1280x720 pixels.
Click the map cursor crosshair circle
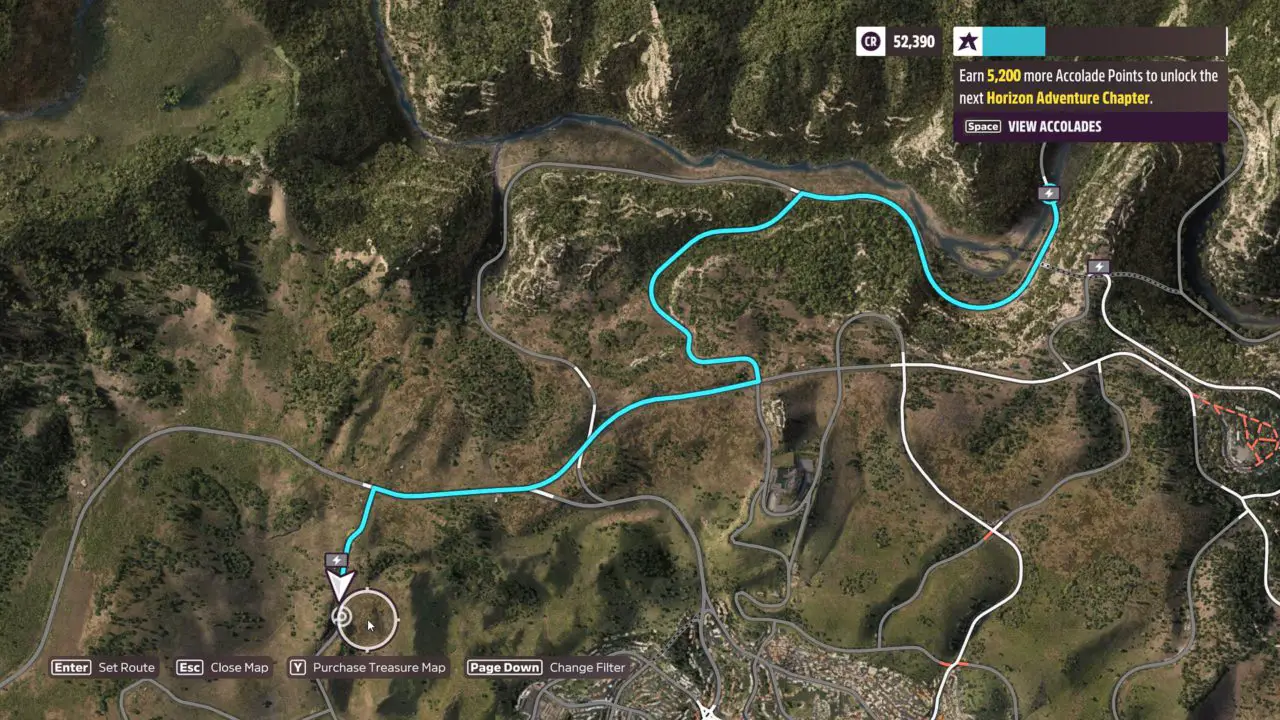[x=368, y=620]
